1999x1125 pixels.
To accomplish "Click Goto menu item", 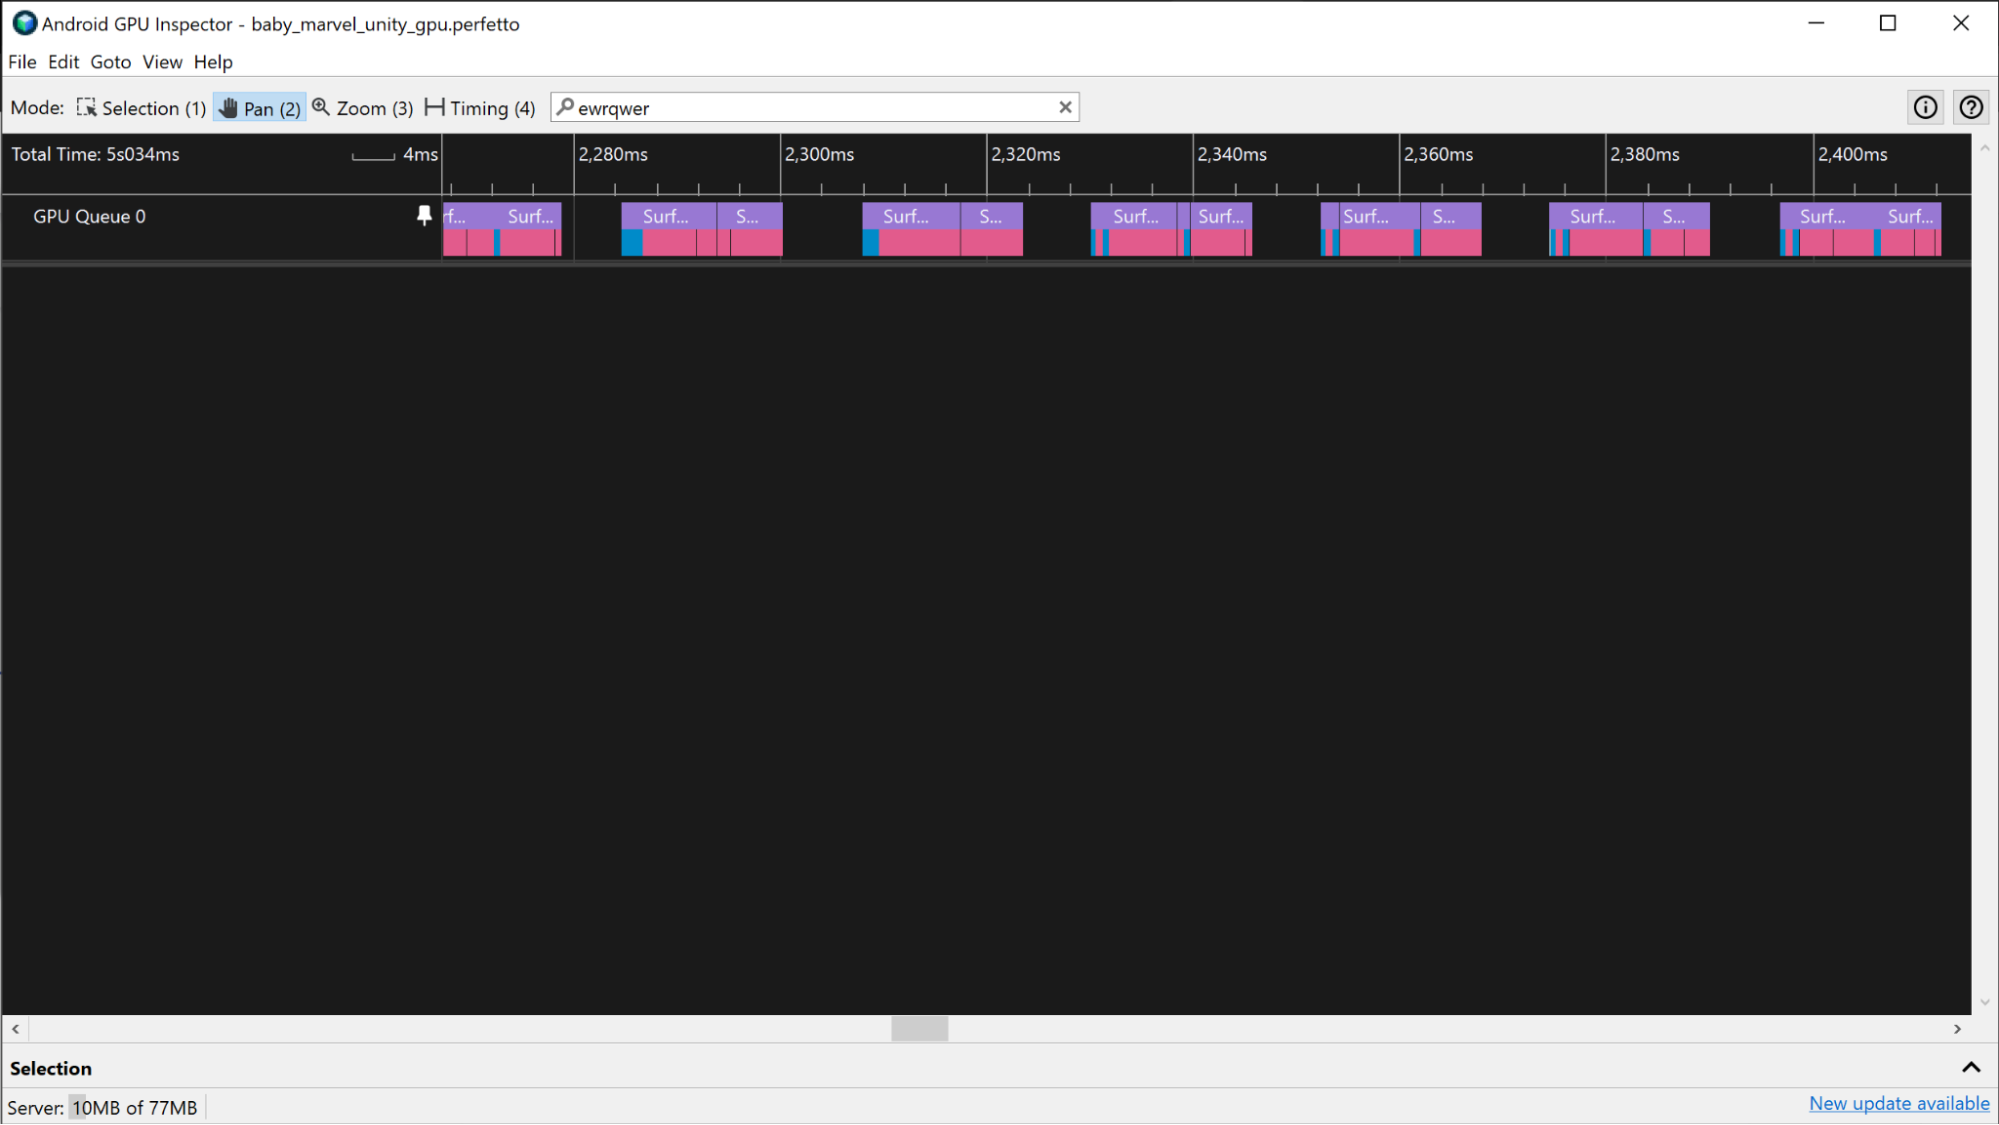I will coord(110,60).
